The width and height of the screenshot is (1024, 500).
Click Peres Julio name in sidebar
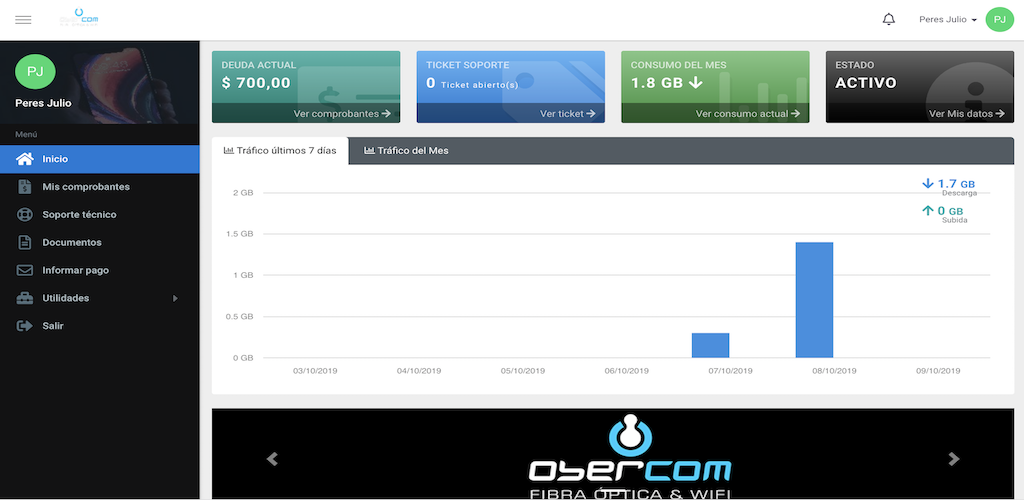coord(43,103)
